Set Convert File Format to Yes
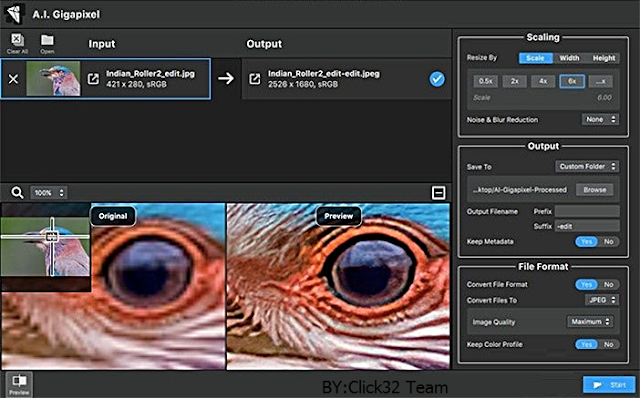This screenshot has height=398, width=640. pyautogui.click(x=586, y=285)
